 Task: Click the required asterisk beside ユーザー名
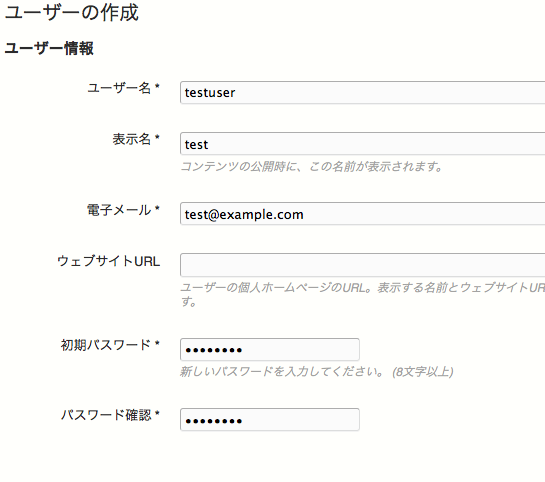point(157,85)
